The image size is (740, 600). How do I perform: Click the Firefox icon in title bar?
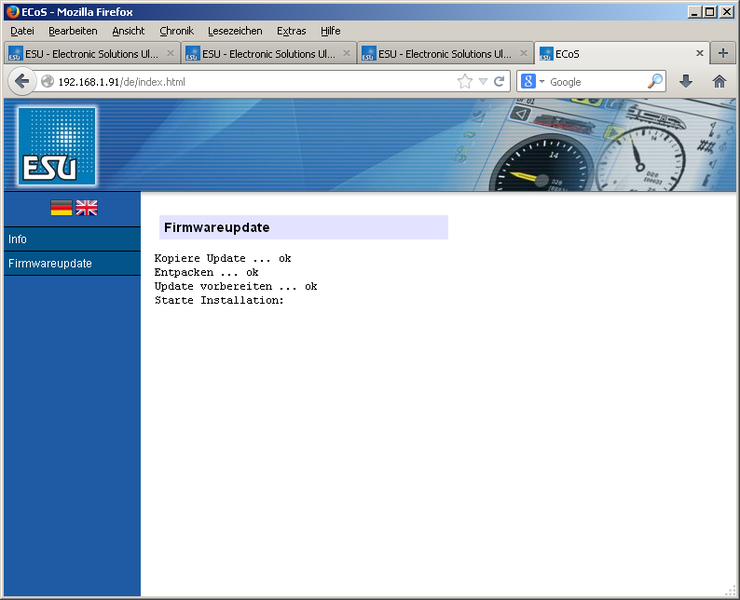[x=13, y=12]
